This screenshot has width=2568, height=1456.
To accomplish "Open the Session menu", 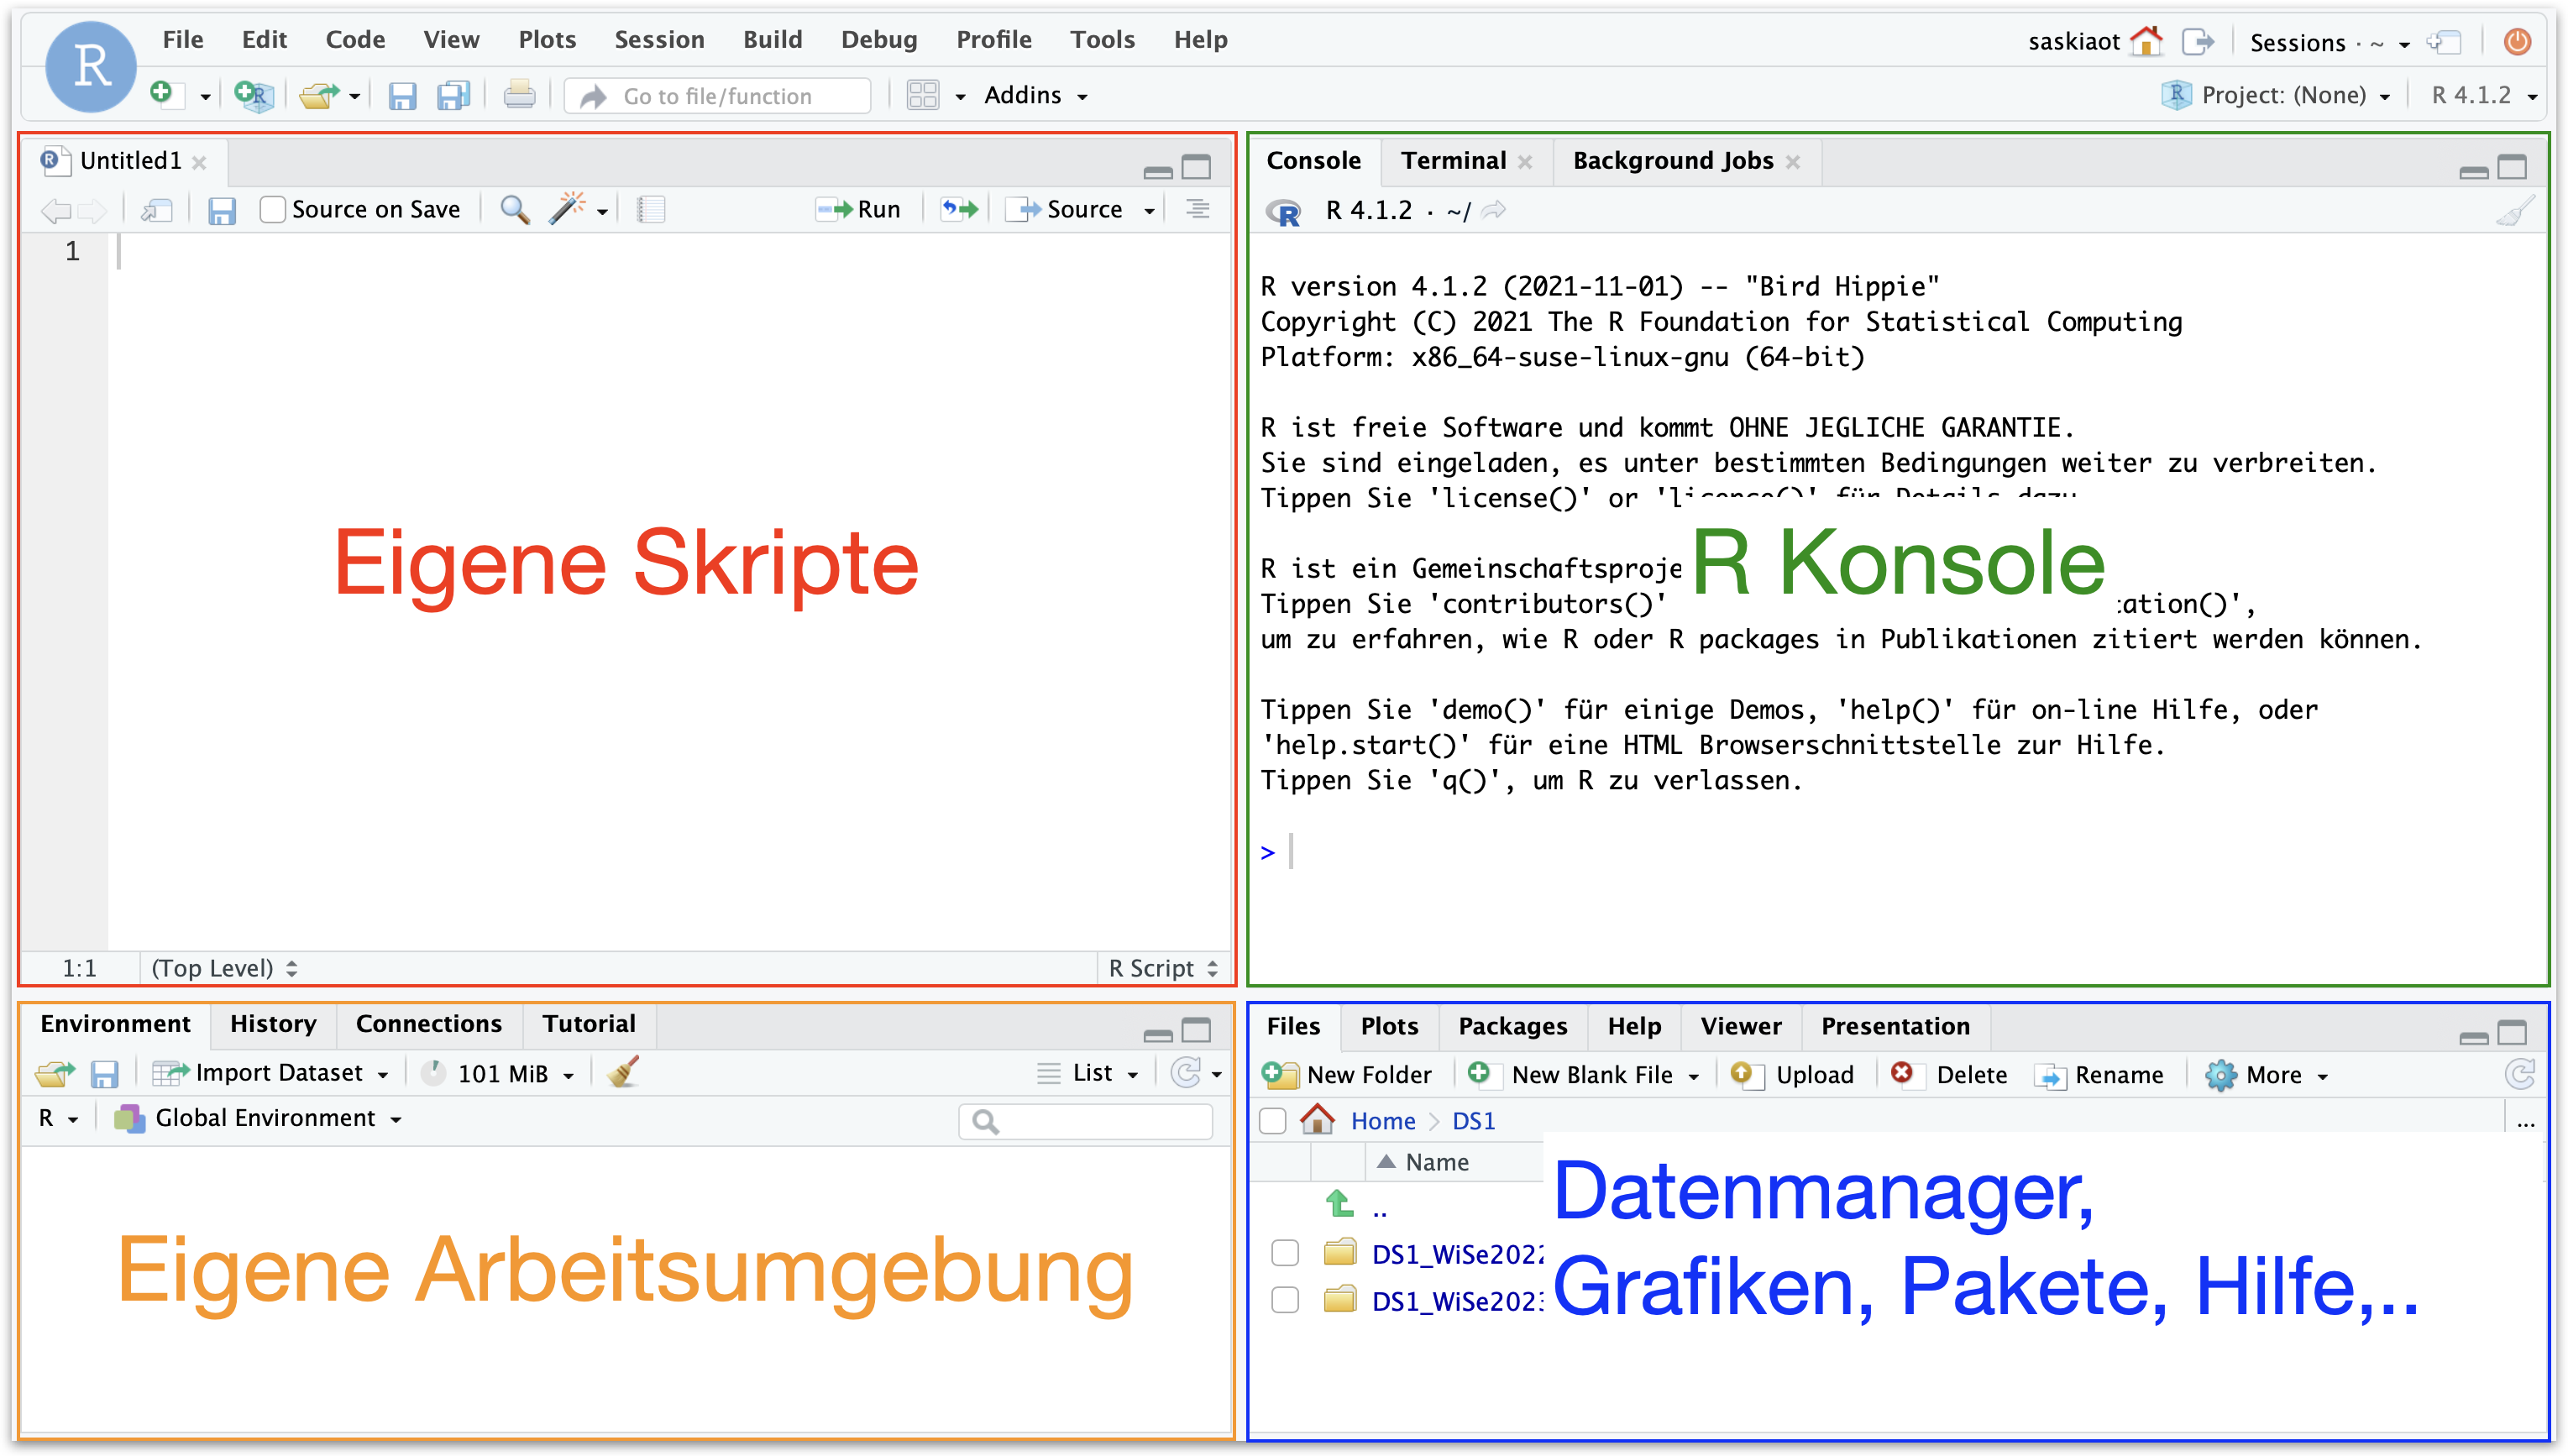I will (x=659, y=39).
